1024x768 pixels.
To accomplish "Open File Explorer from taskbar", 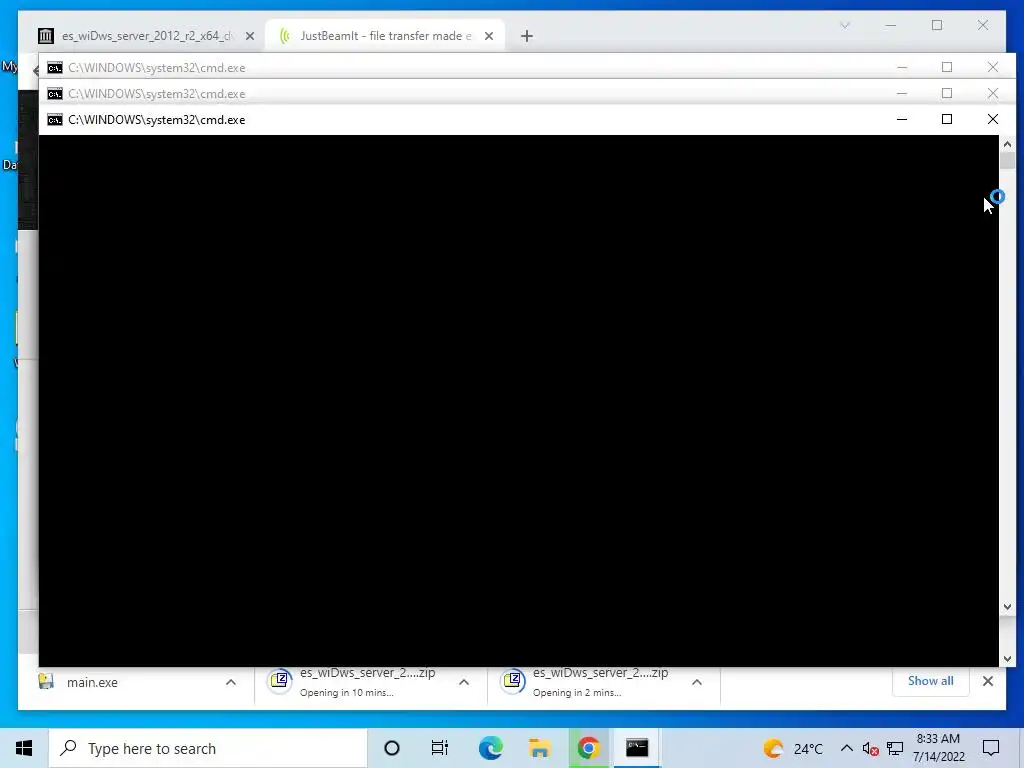I will (x=539, y=748).
